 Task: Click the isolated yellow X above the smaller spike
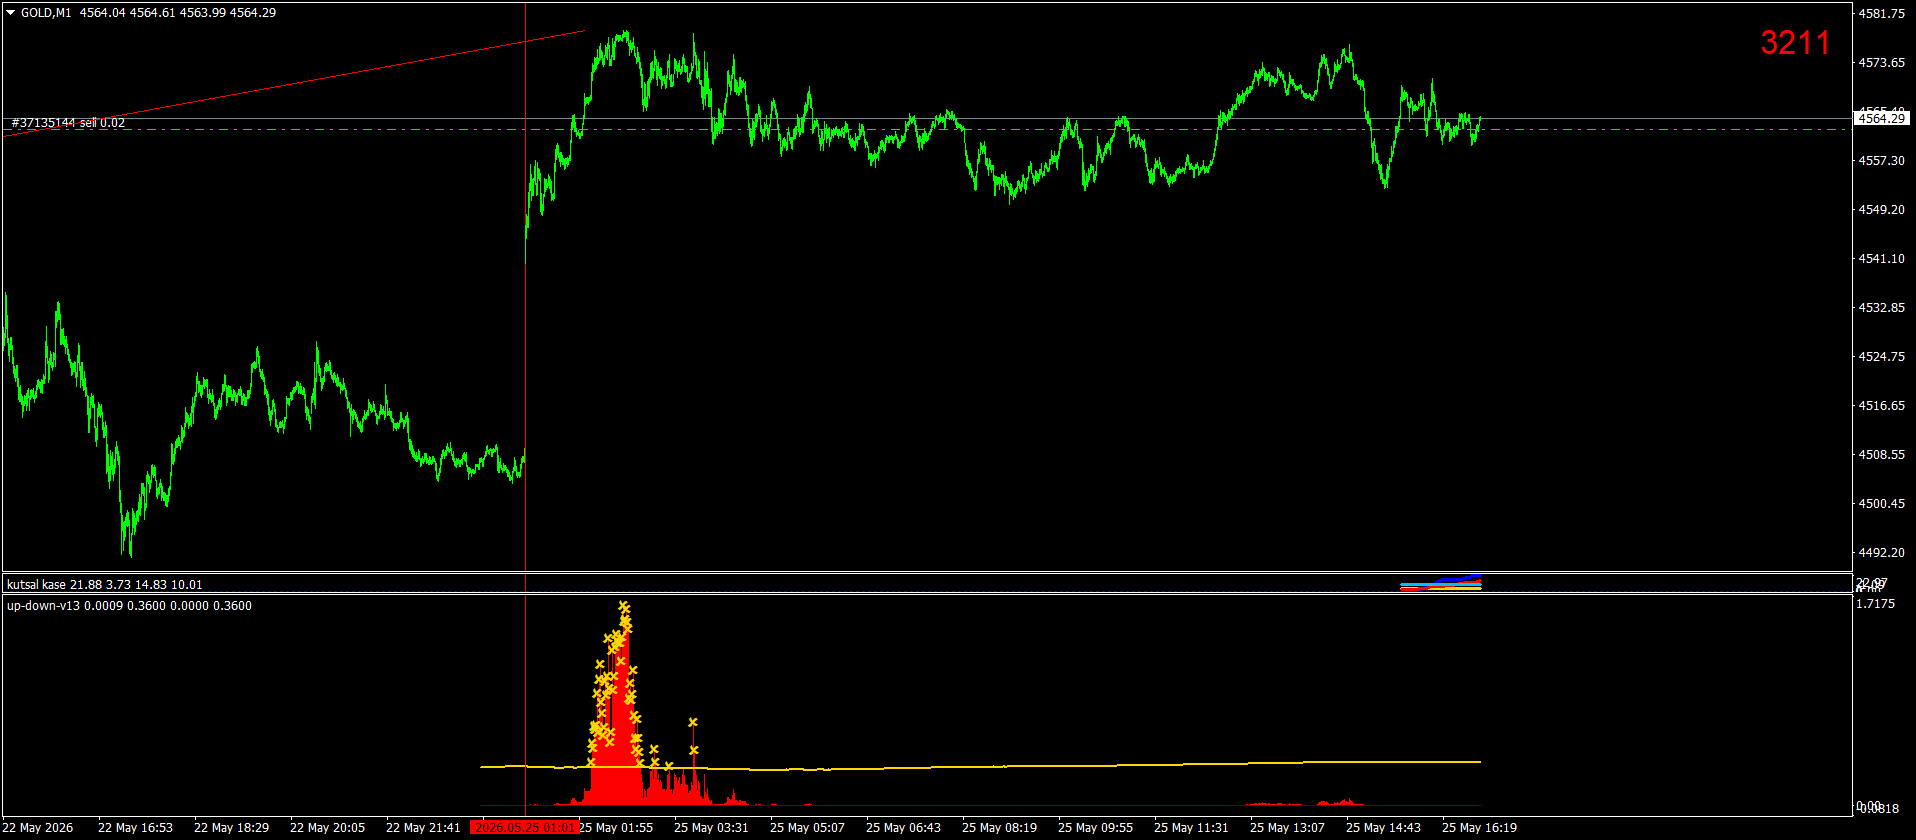click(693, 722)
